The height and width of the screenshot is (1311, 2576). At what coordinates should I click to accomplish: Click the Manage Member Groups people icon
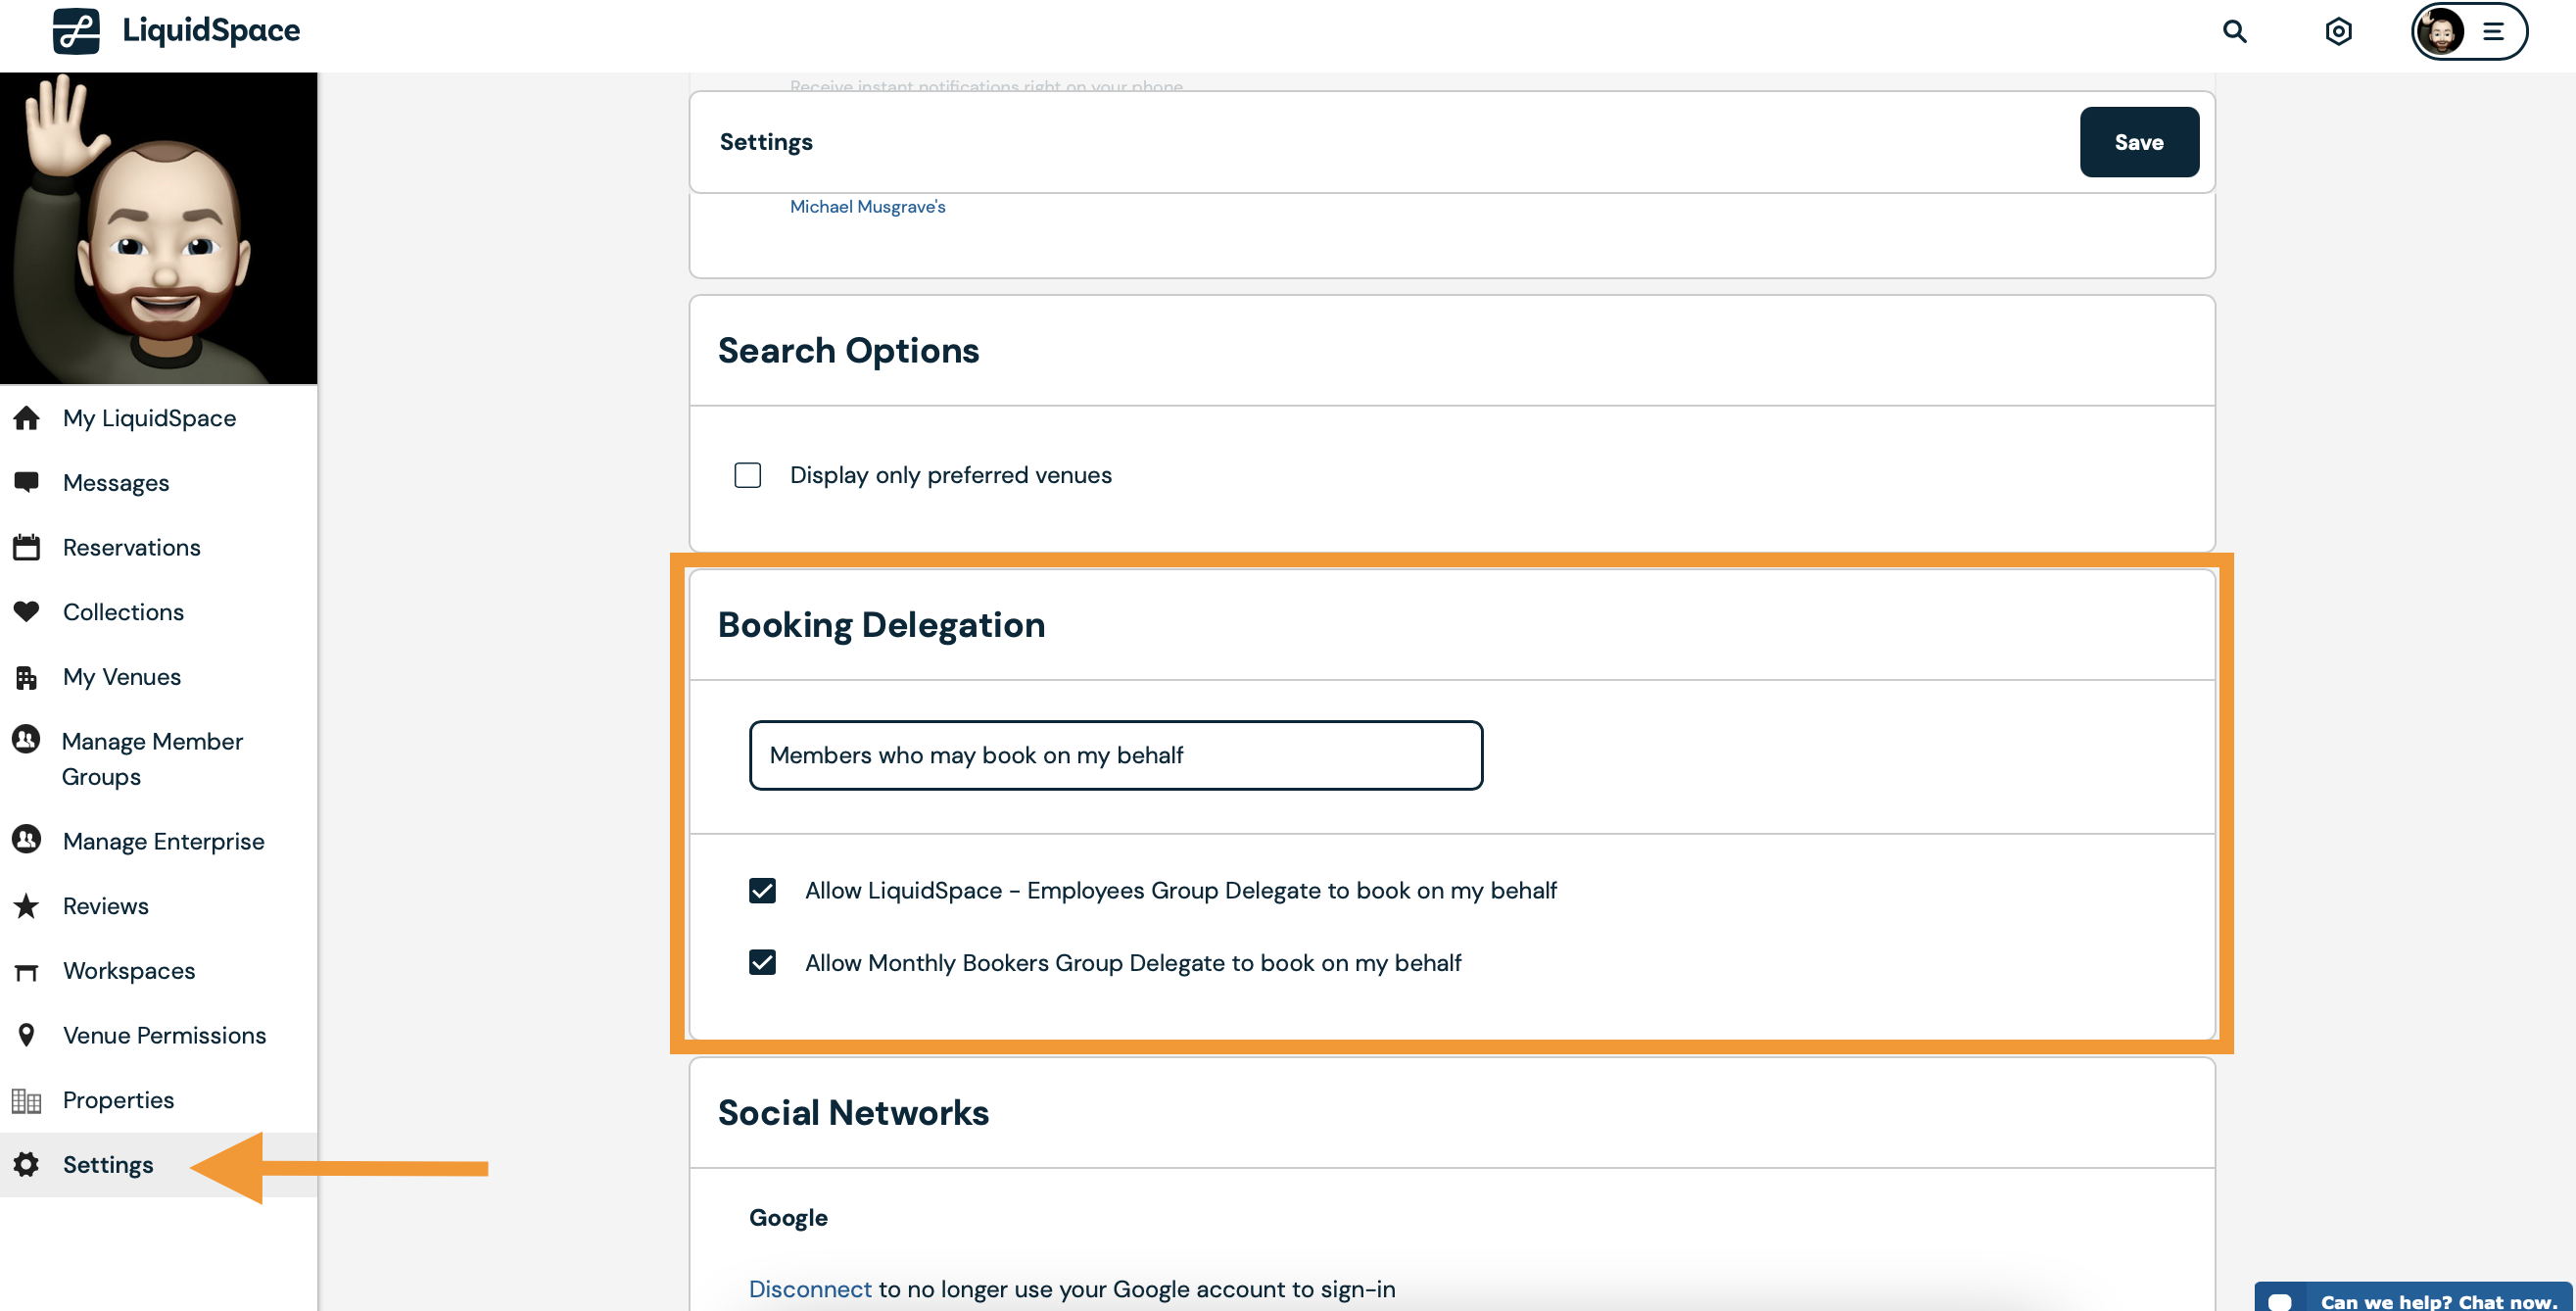point(26,739)
